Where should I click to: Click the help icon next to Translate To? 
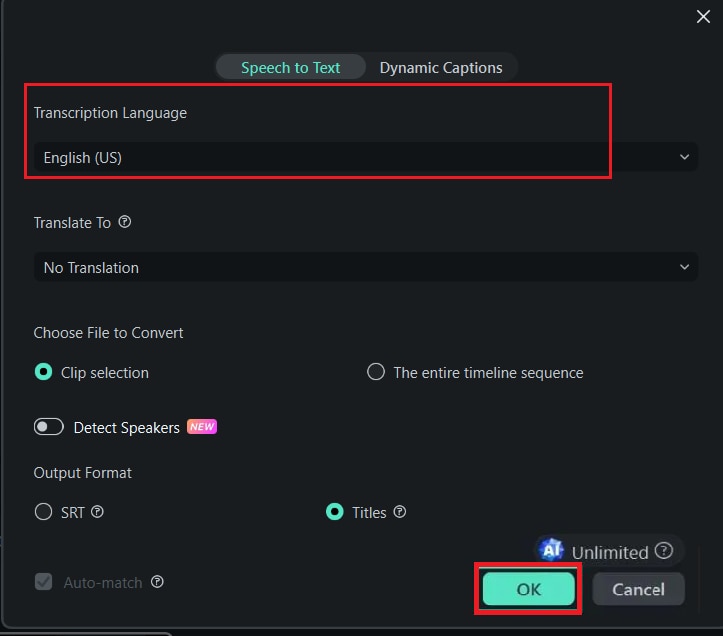tap(125, 222)
